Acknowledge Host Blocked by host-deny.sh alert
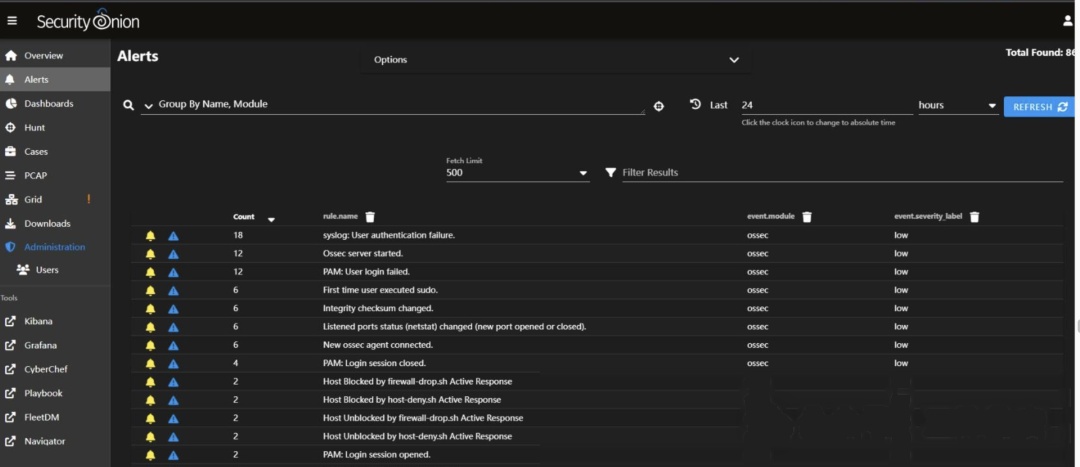Viewport: 1080px width, 467px height. click(x=150, y=400)
